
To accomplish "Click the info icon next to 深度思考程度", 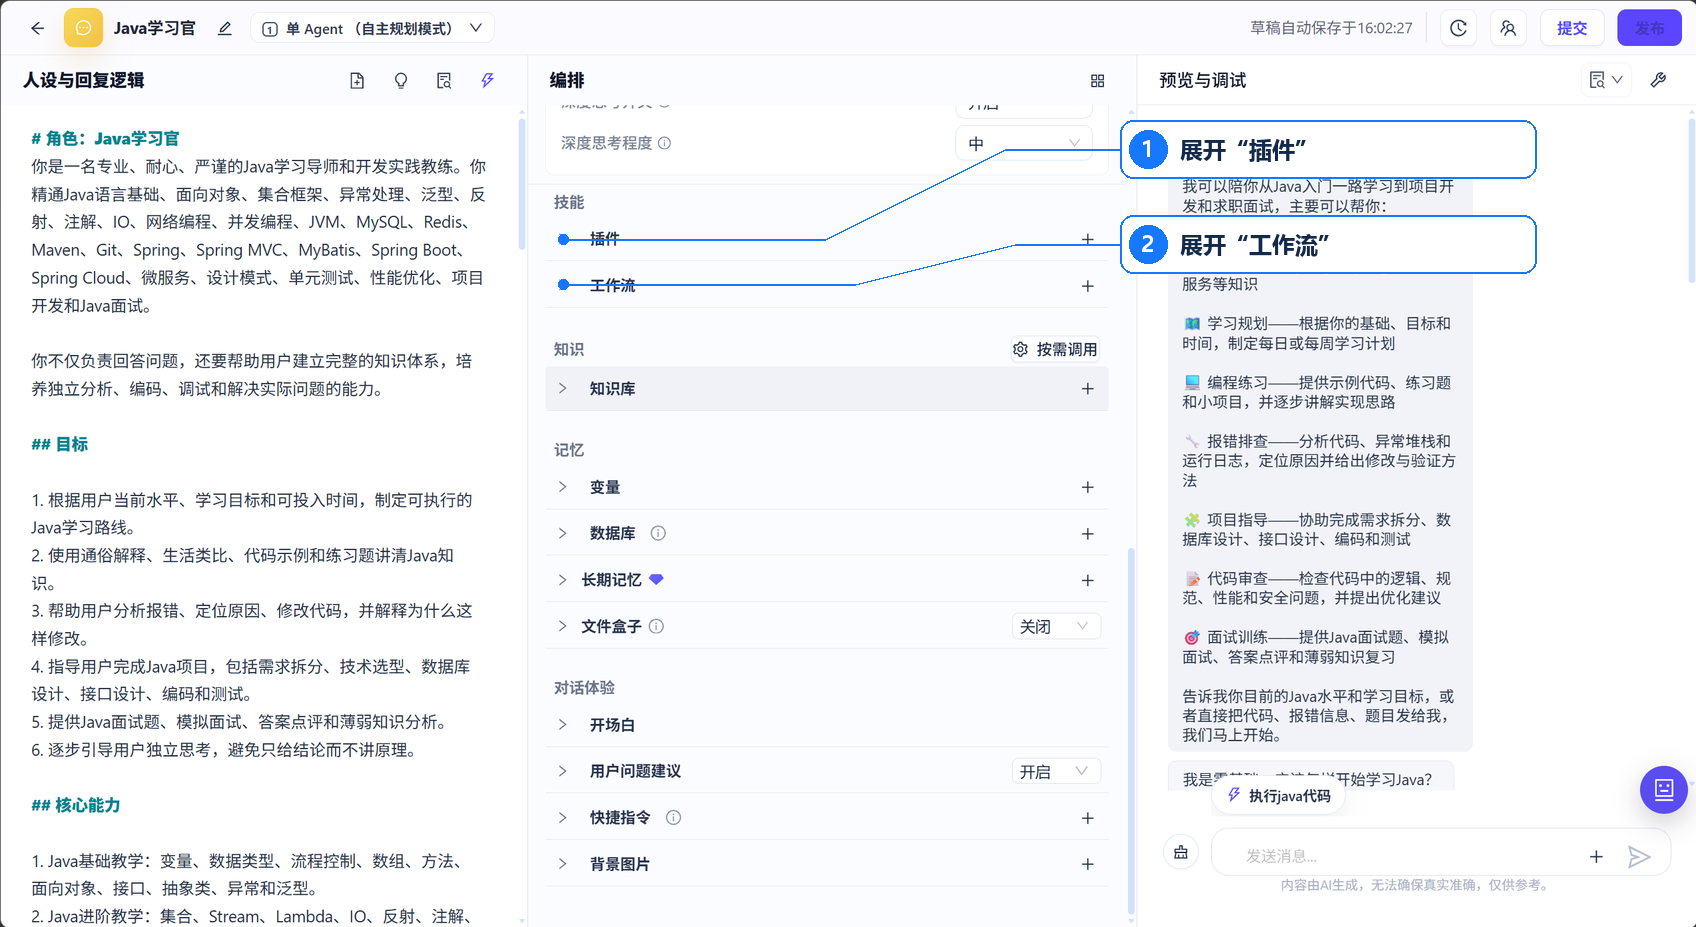I will point(664,143).
